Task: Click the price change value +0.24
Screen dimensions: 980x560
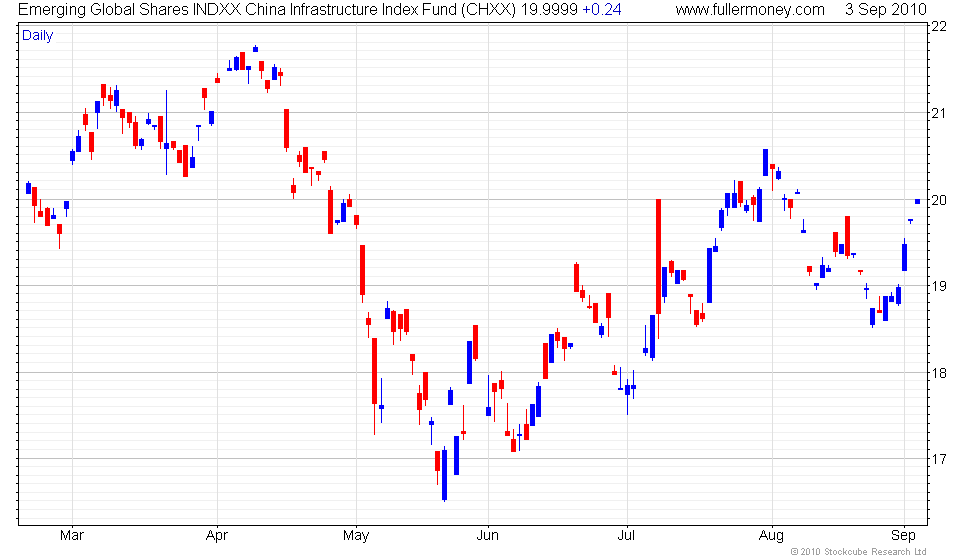Action: click(x=602, y=10)
